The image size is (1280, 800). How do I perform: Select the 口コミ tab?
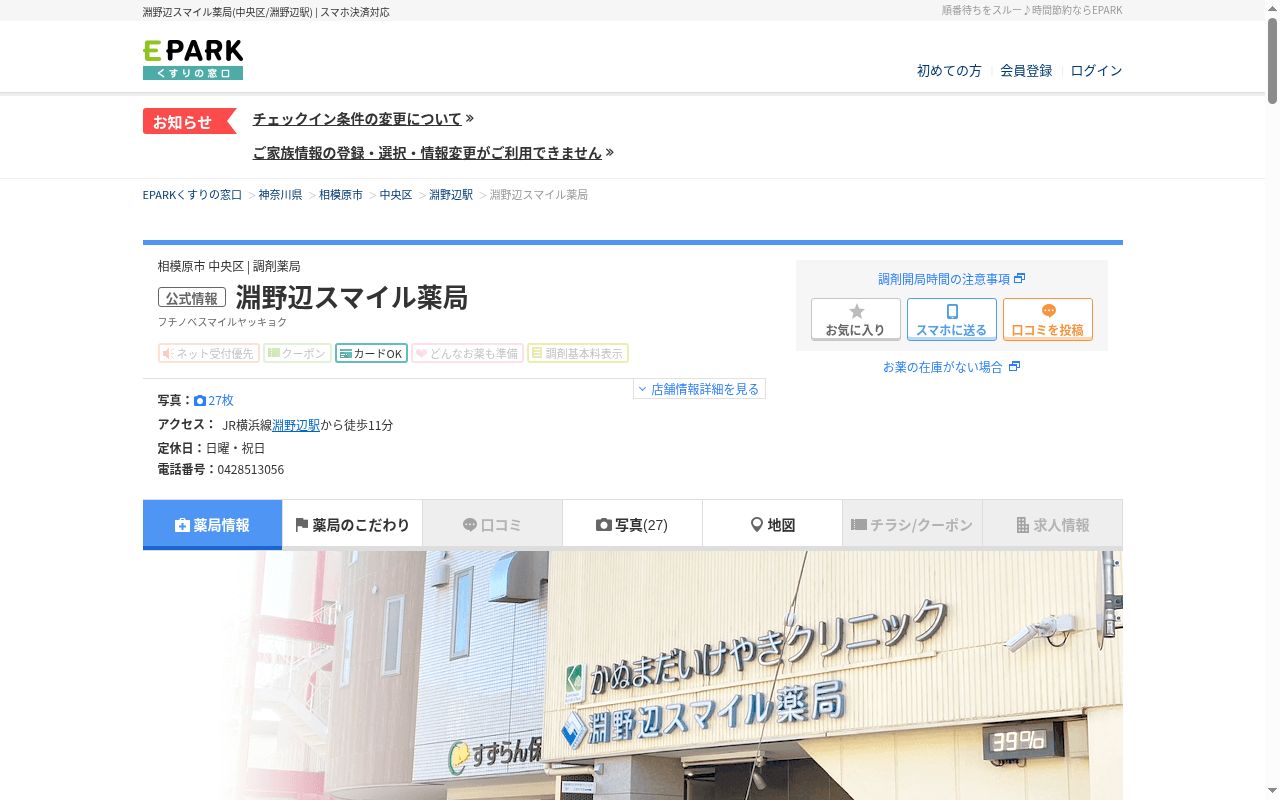[x=492, y=525]
